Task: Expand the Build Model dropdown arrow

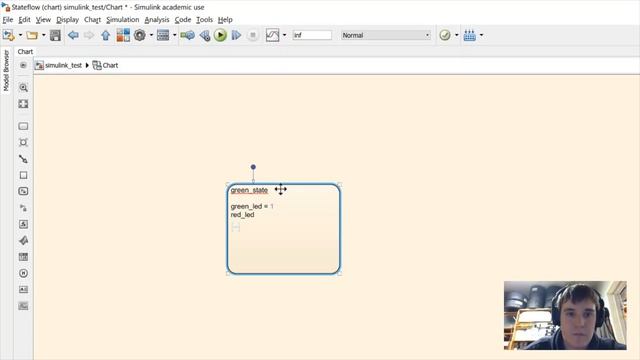Action: [x=481, y=35]
